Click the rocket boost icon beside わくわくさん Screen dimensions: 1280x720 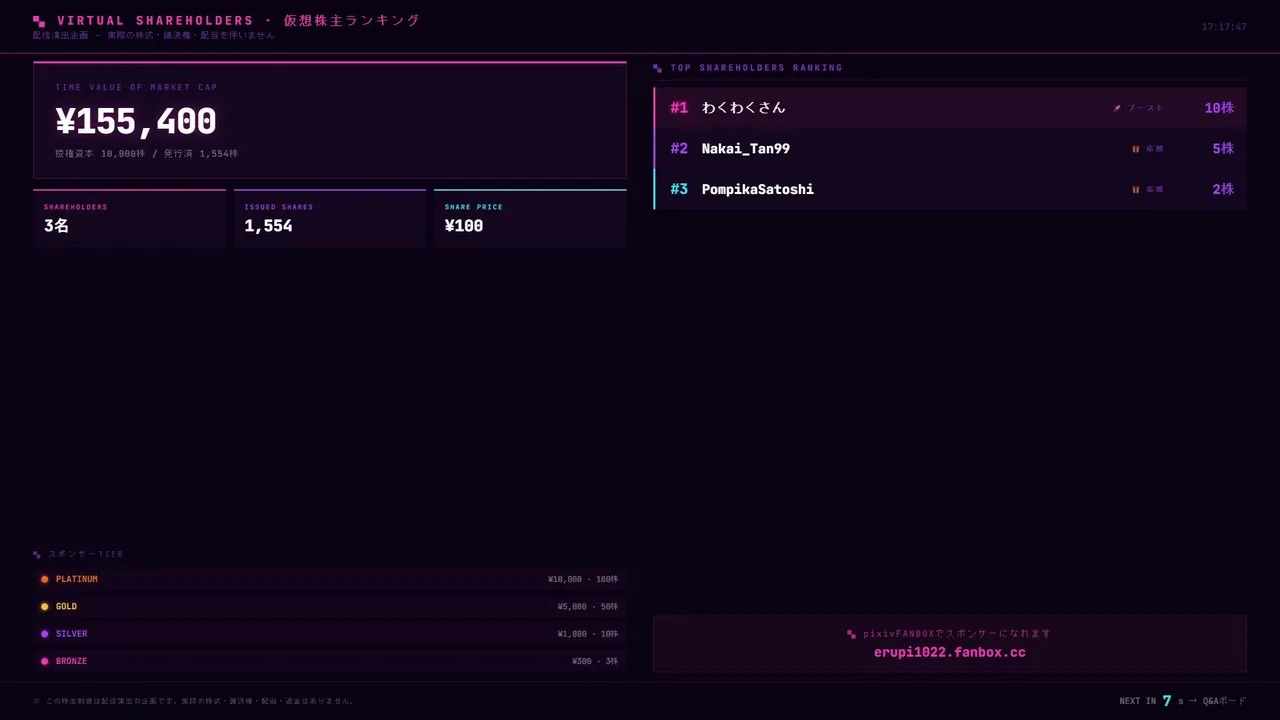pos(1117,108)
